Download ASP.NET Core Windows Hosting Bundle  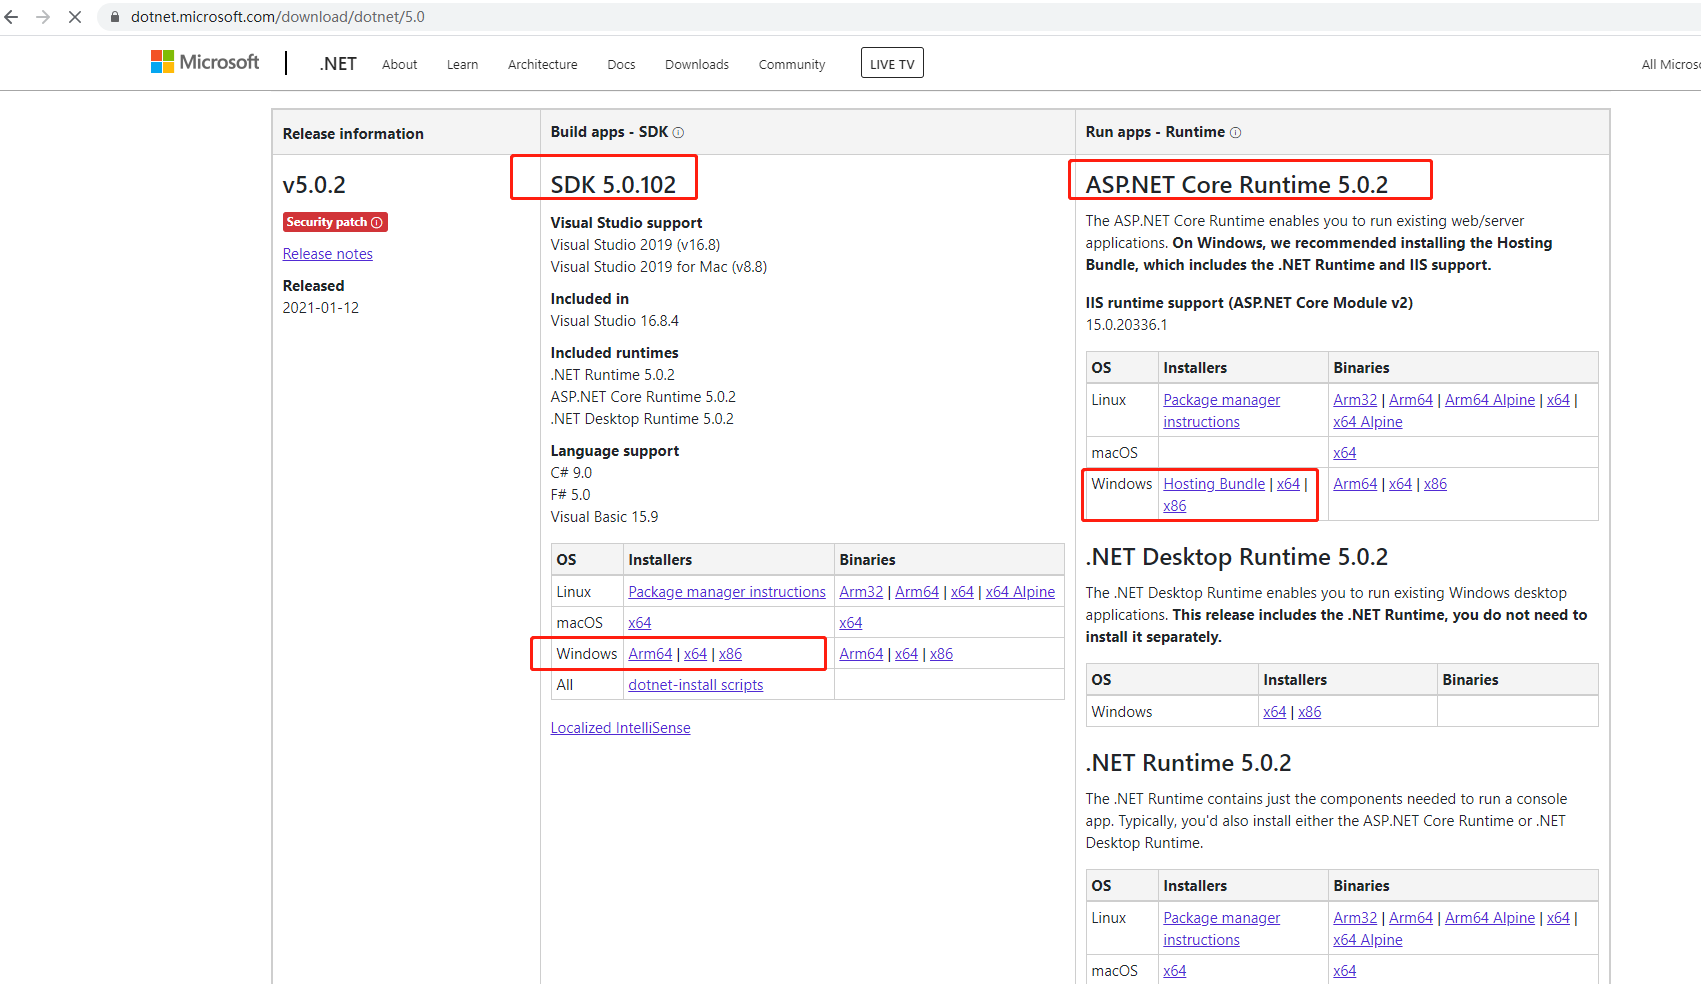click(x=1214, y=484)
